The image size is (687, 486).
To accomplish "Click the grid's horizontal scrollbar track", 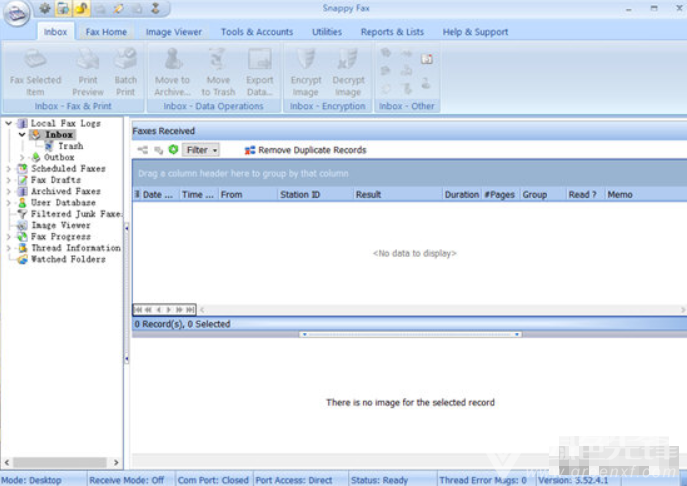I will pyautogui.click(x=443, y=310).
